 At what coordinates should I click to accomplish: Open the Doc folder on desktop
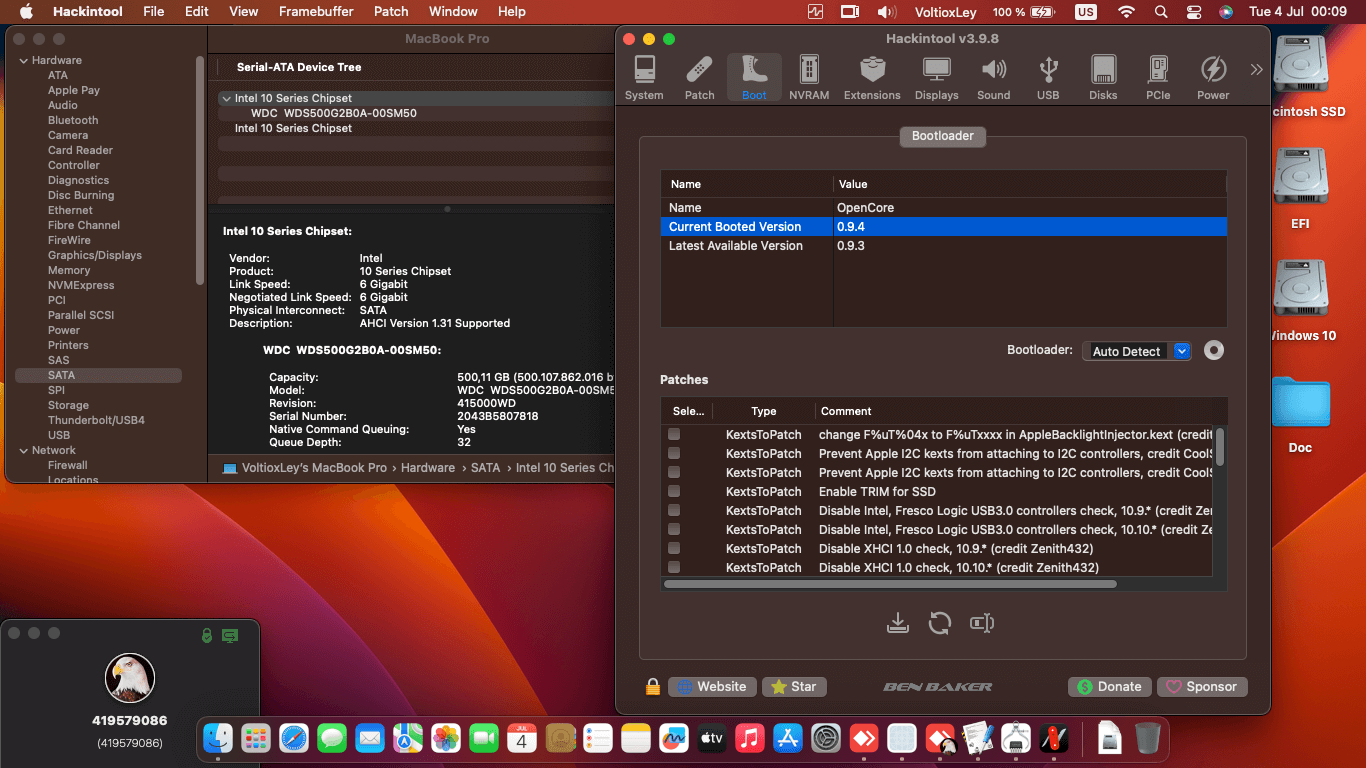(x=1300, y=414)
